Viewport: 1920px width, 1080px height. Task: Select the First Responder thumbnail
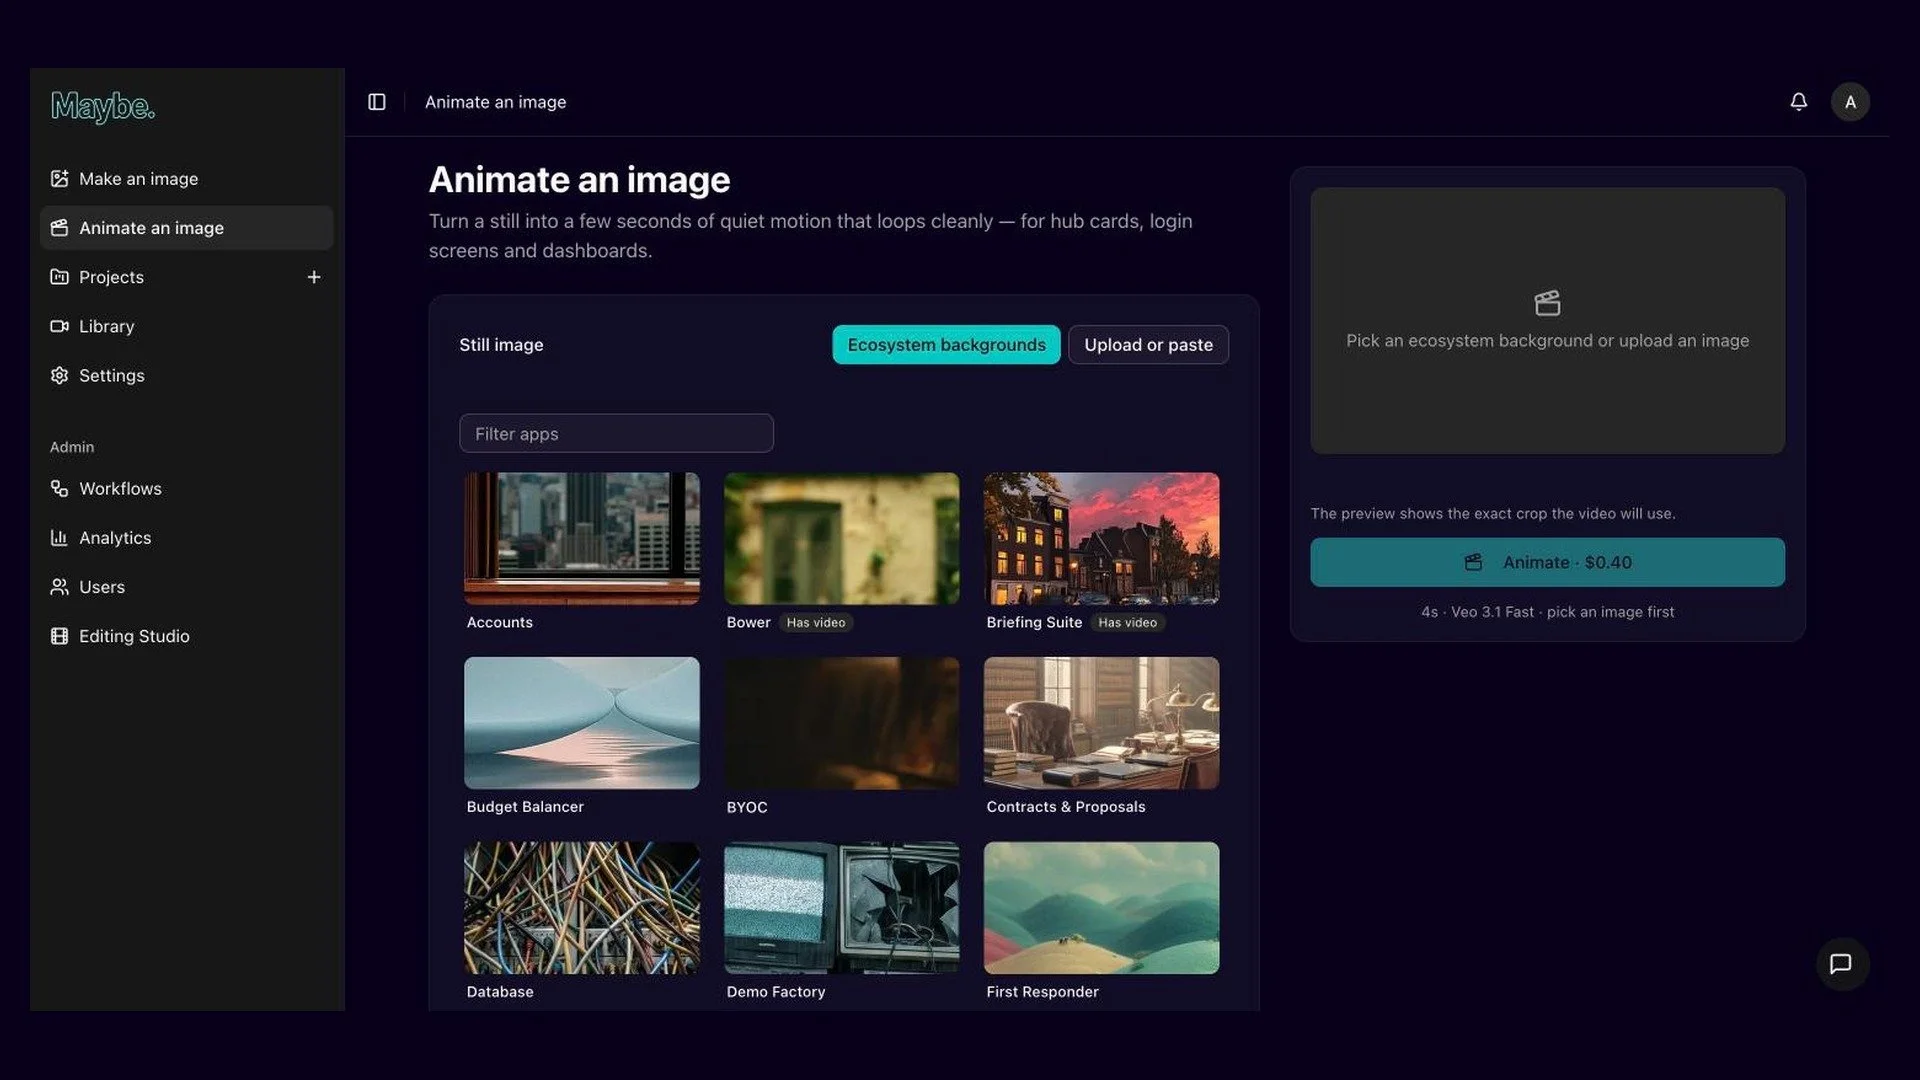1101,908
